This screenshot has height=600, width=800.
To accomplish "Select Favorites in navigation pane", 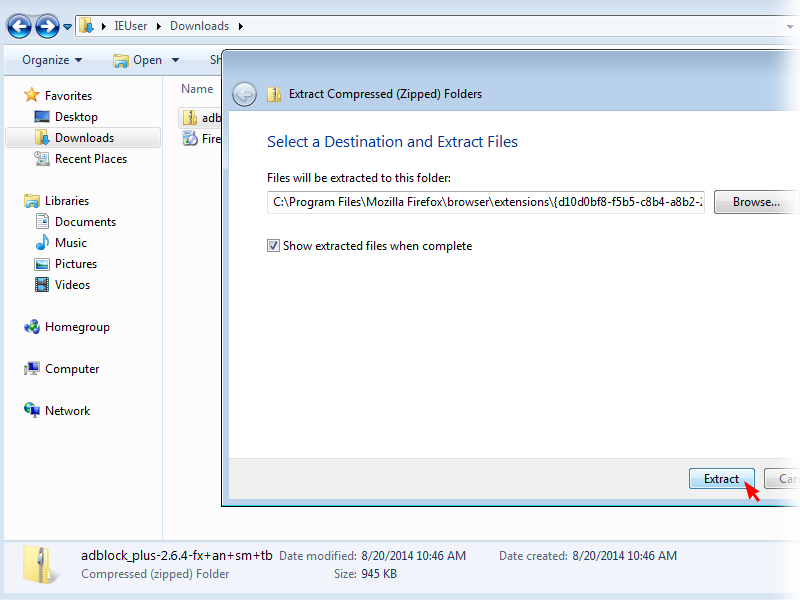I will tap(68, 95).
